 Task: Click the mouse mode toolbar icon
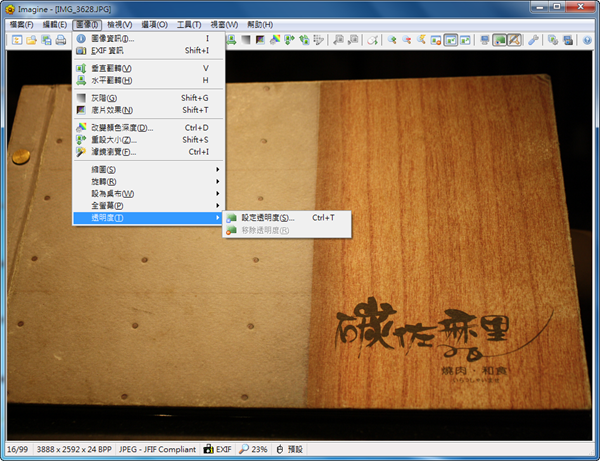point(372,40)
